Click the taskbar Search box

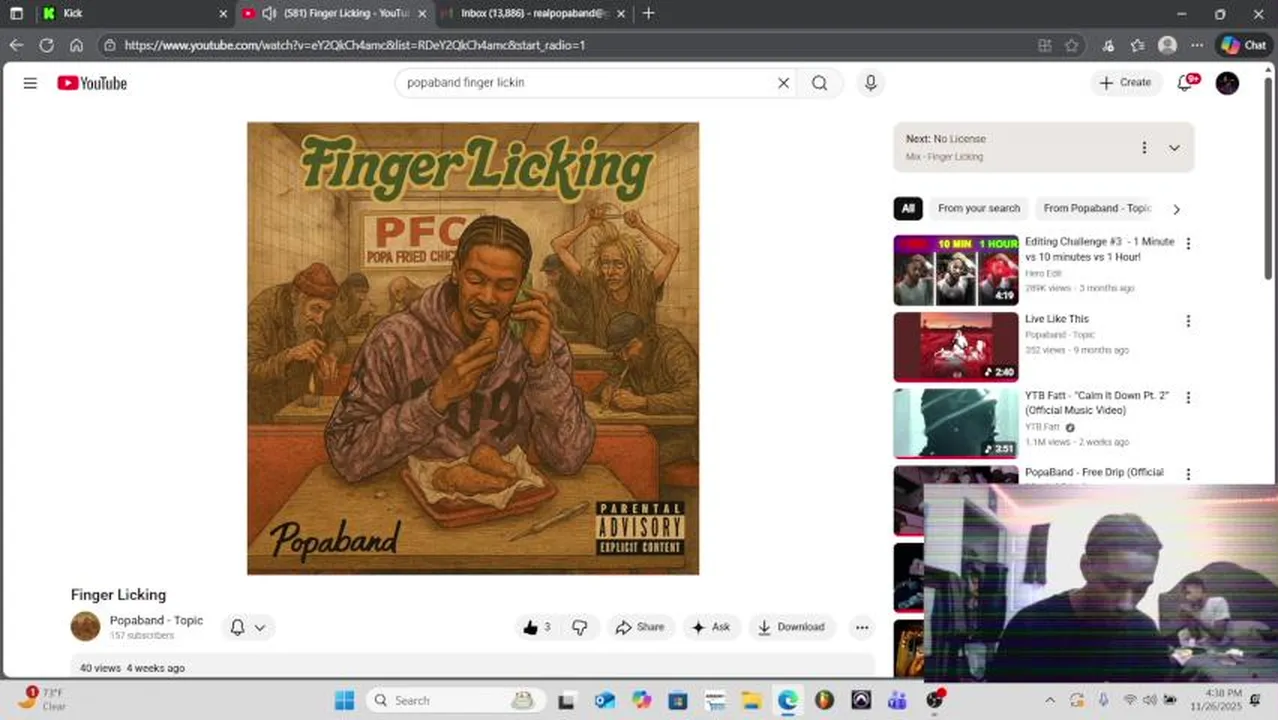455,700
